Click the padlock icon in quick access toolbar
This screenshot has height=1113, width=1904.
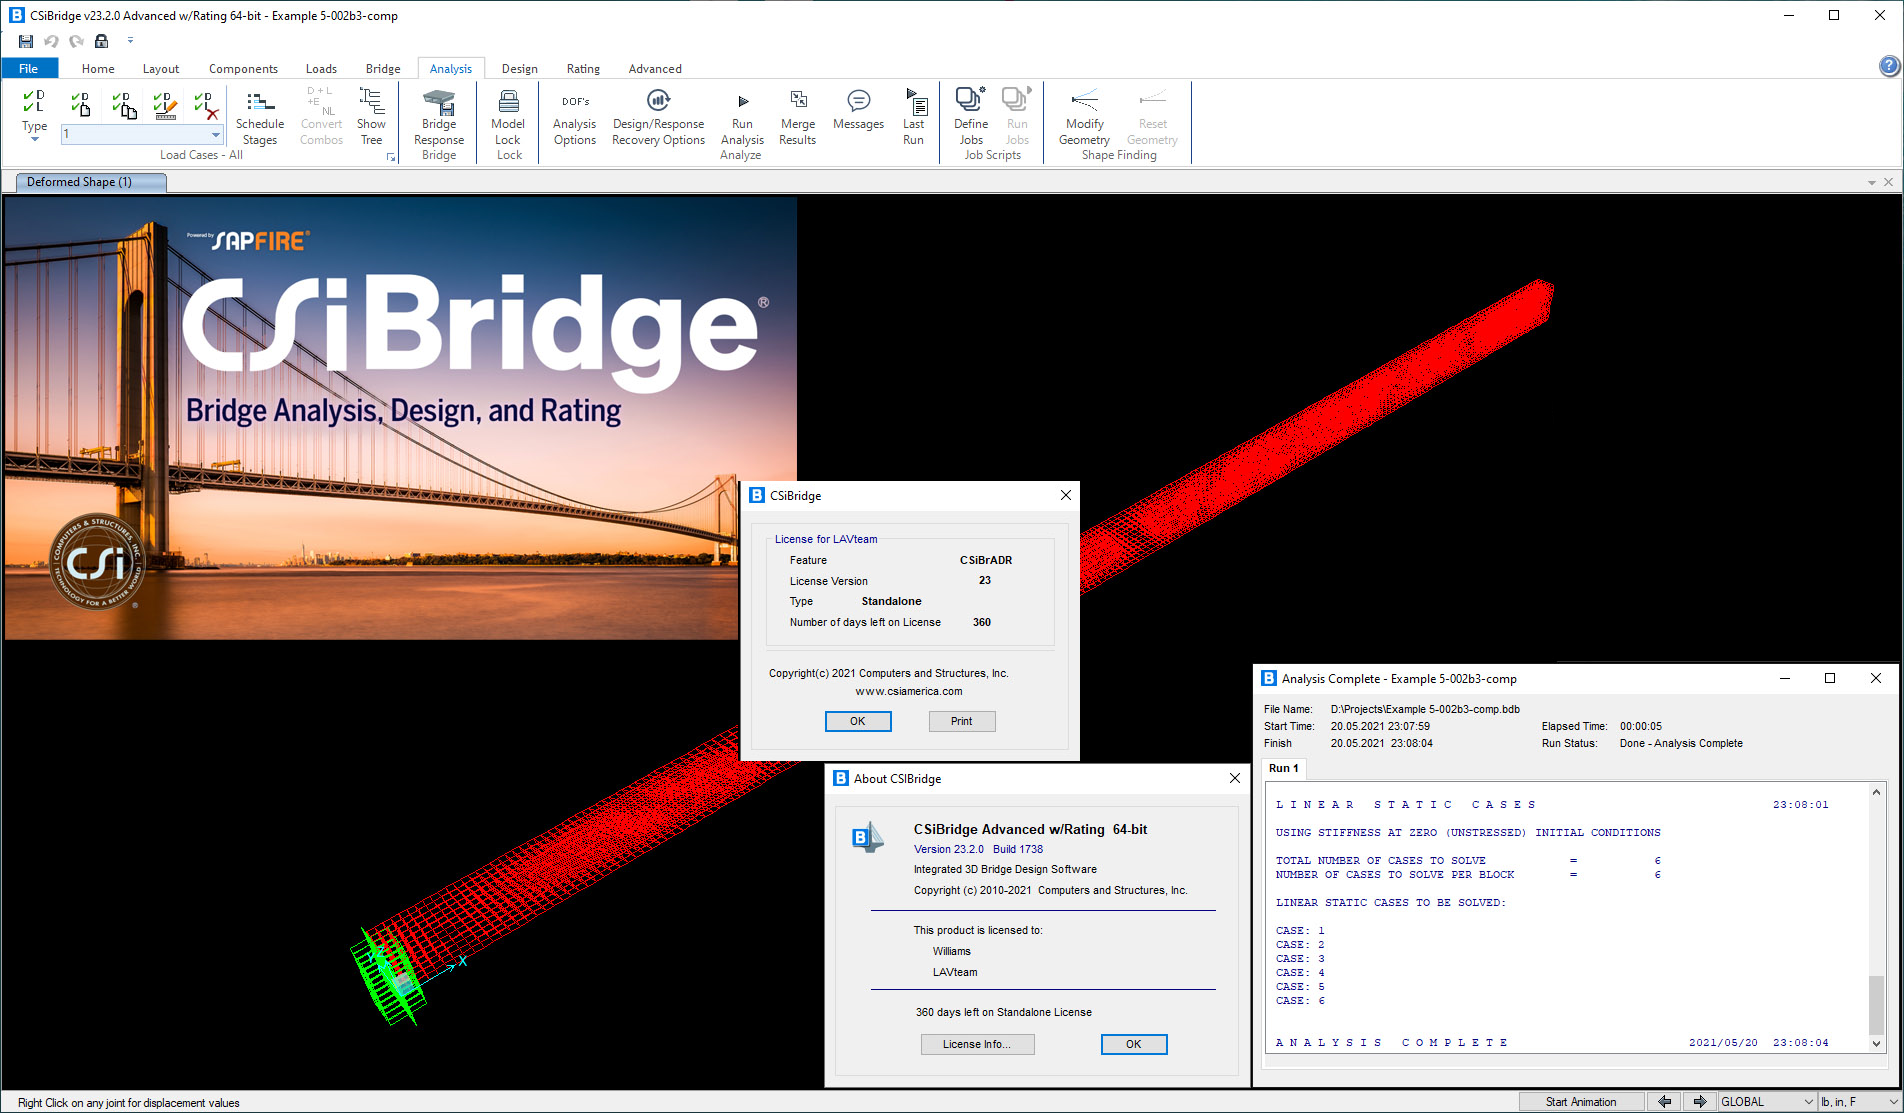click(x=101, y=41)
